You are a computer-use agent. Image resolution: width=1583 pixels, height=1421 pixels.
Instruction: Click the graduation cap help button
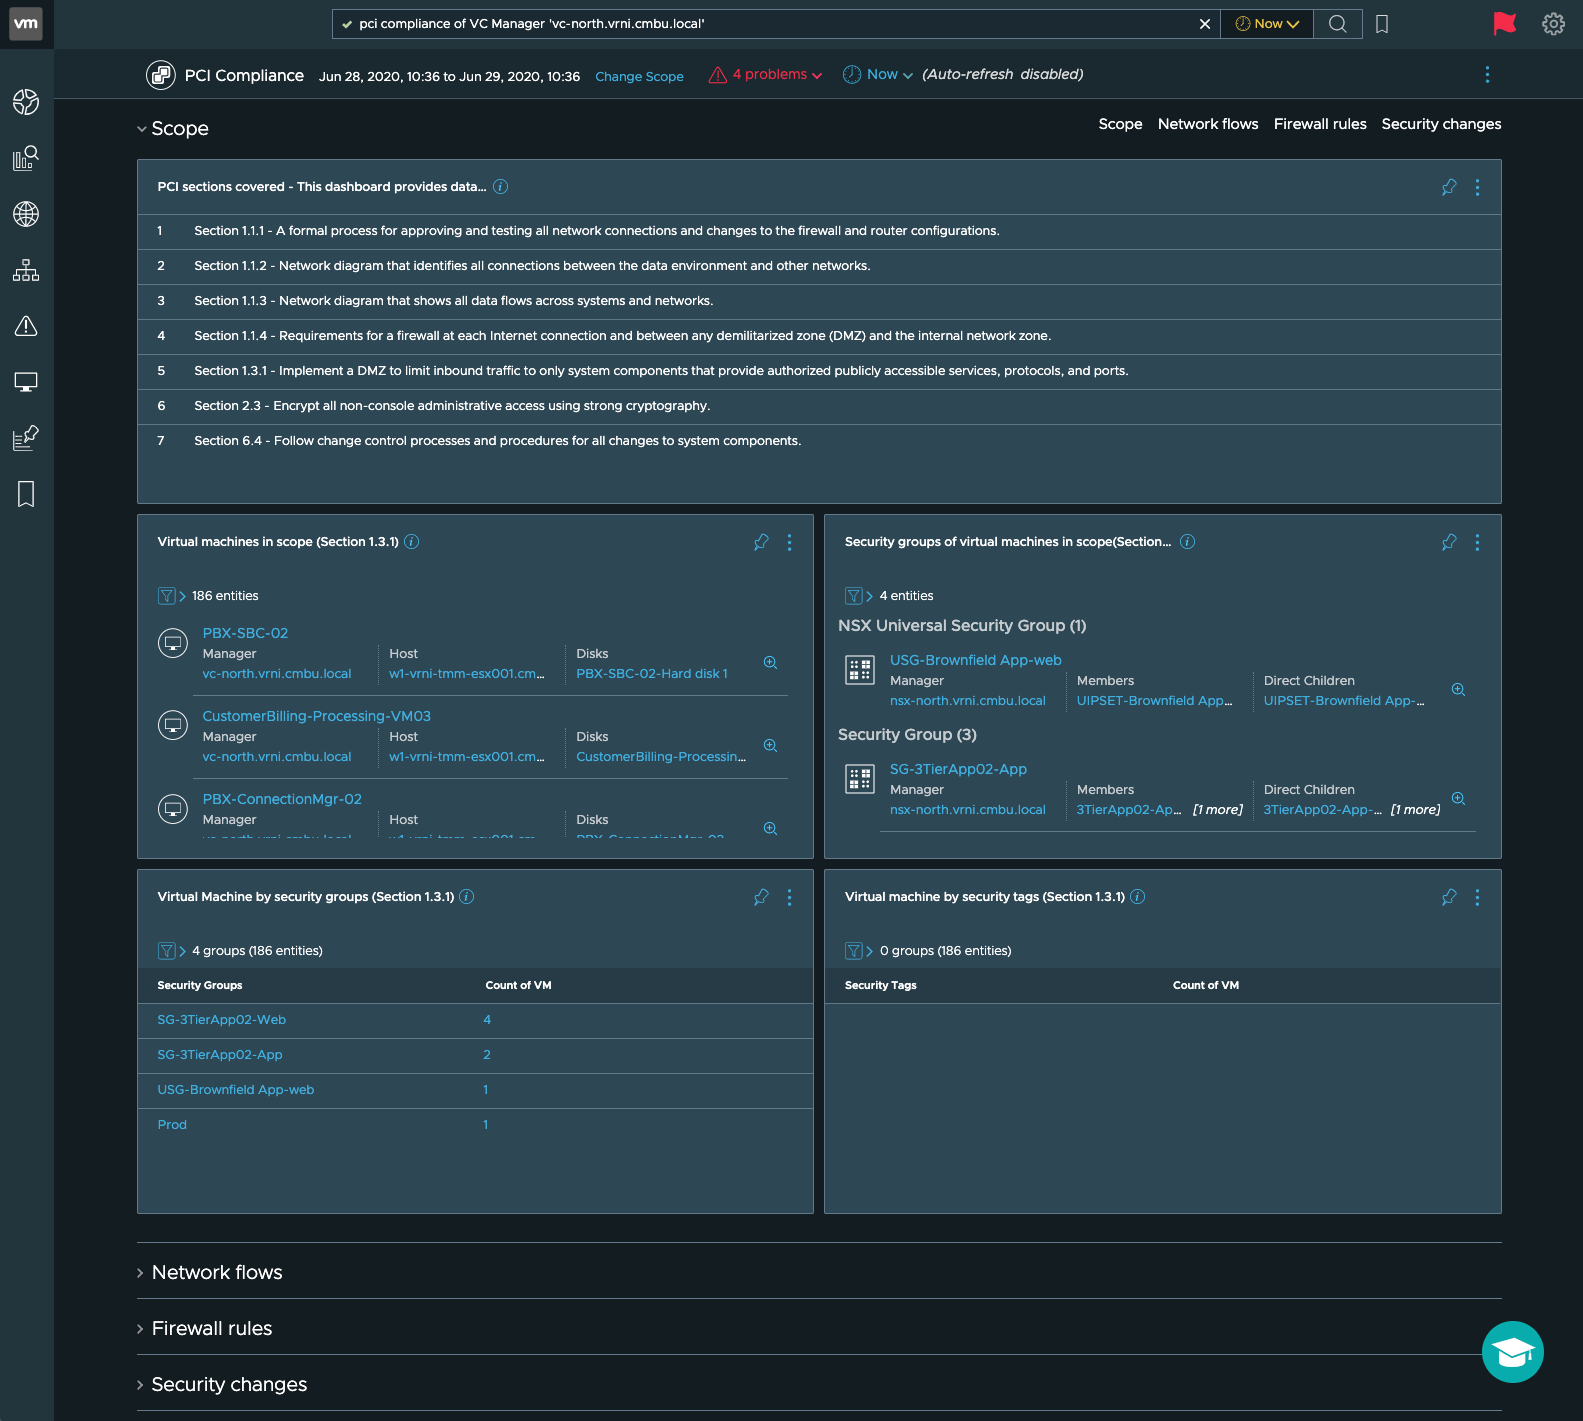click(x=1512, y=1352)
